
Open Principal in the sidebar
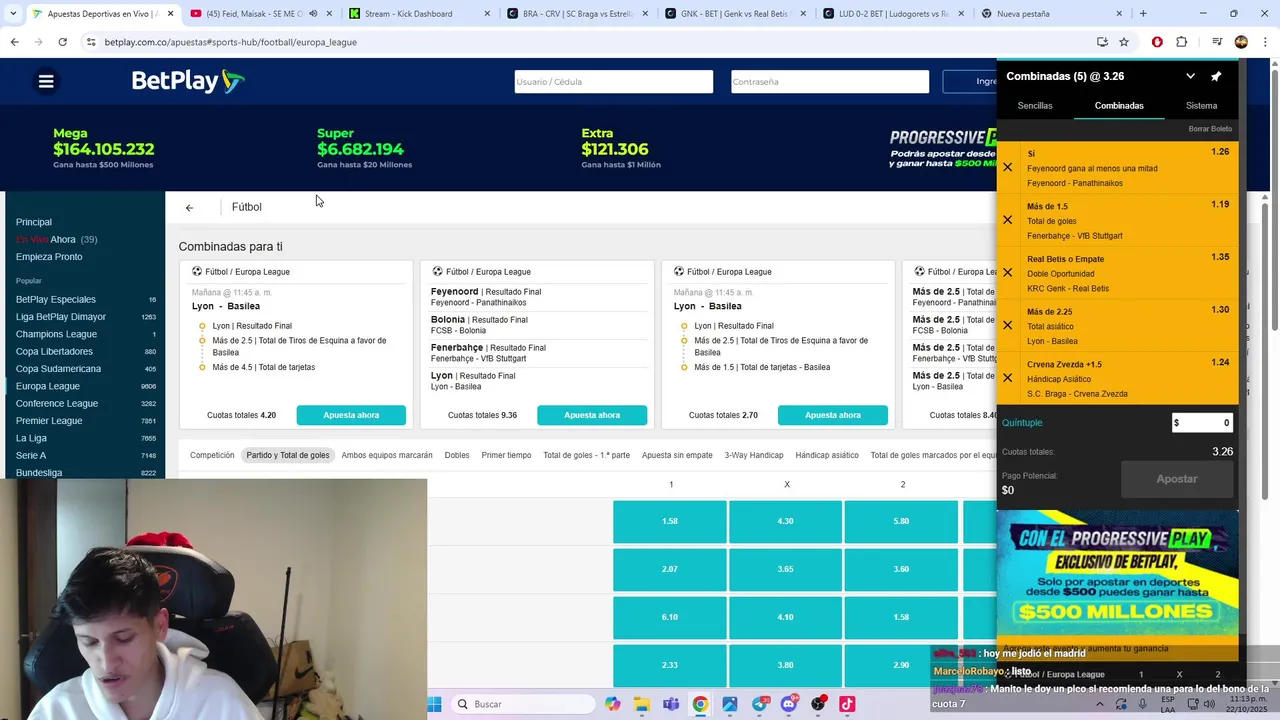tap(34, 222)
